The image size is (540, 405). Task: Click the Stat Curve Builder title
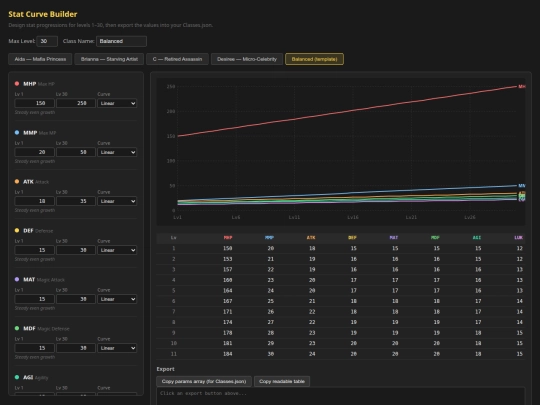coord(43,14)
